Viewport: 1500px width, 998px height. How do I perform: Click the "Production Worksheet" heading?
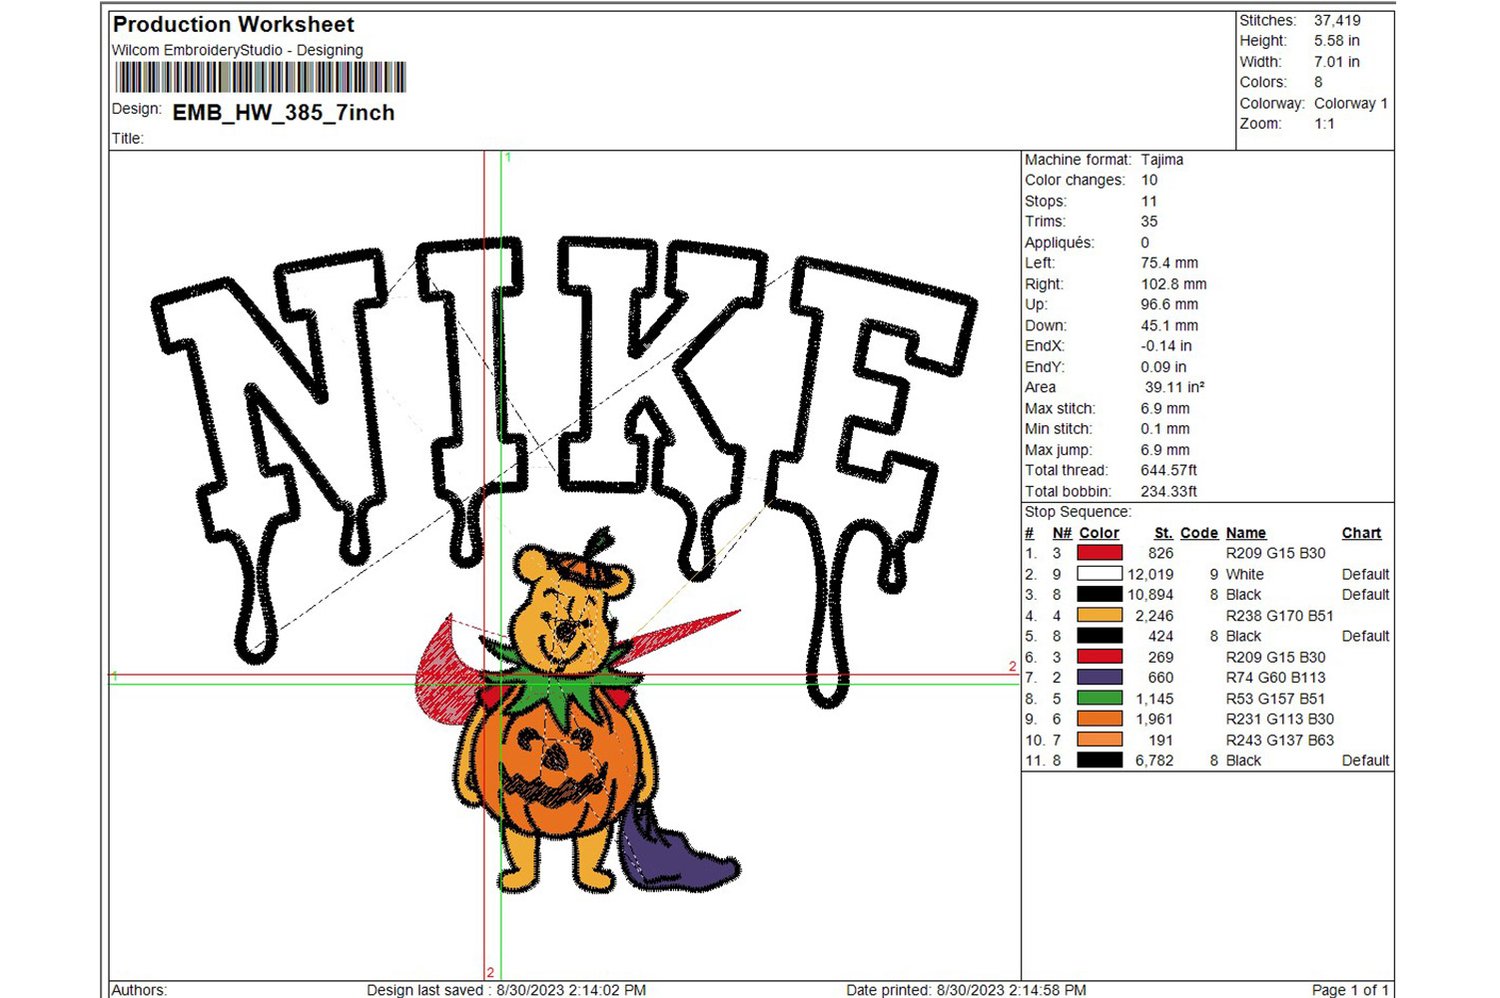(x=234, y=24)
